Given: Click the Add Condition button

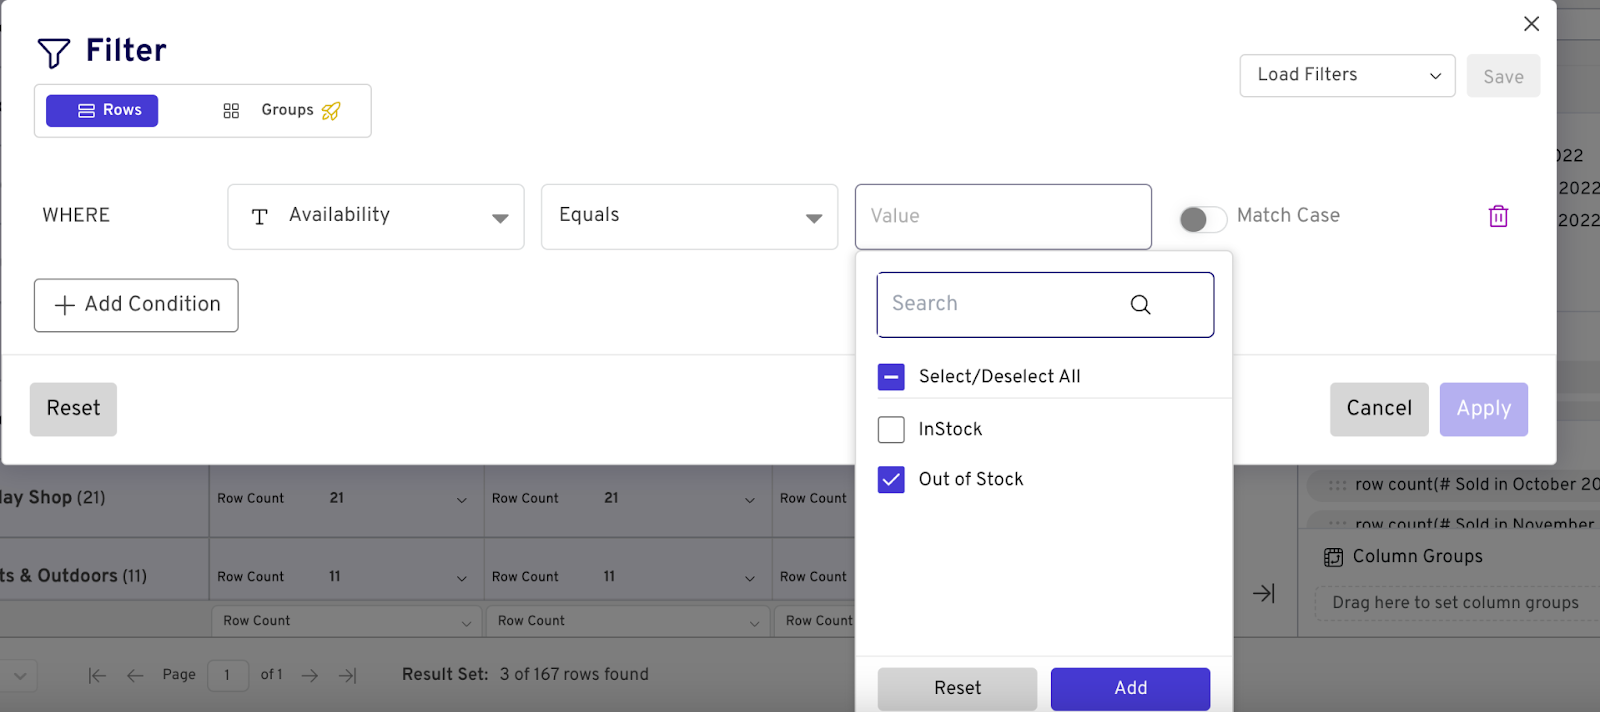Looking at the screenshot, I should click(136, 305).
